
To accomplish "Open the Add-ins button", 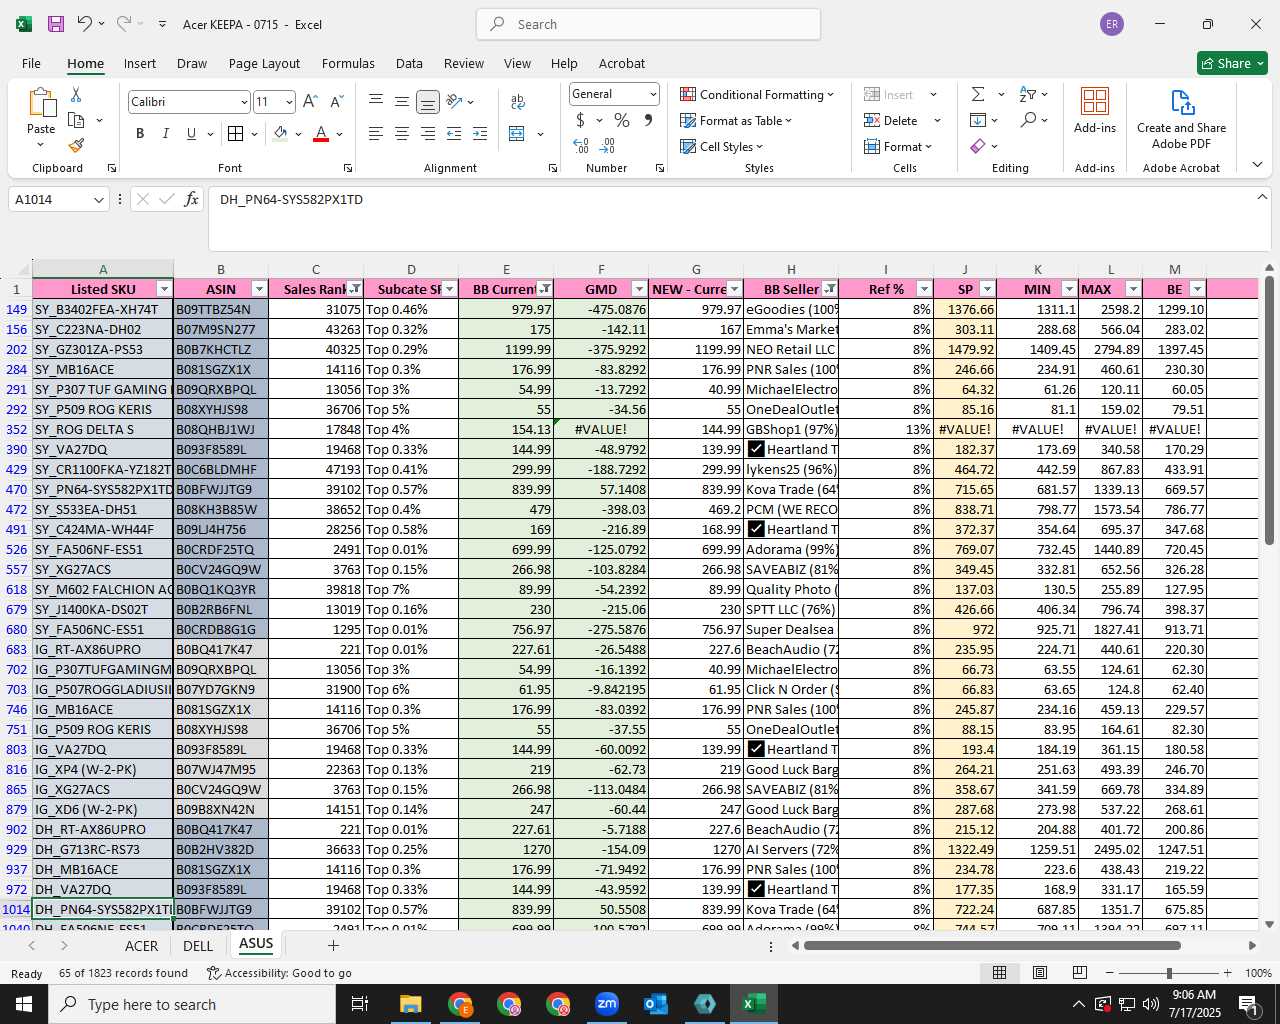I will pyautogui.click(x=1095, y=110).
